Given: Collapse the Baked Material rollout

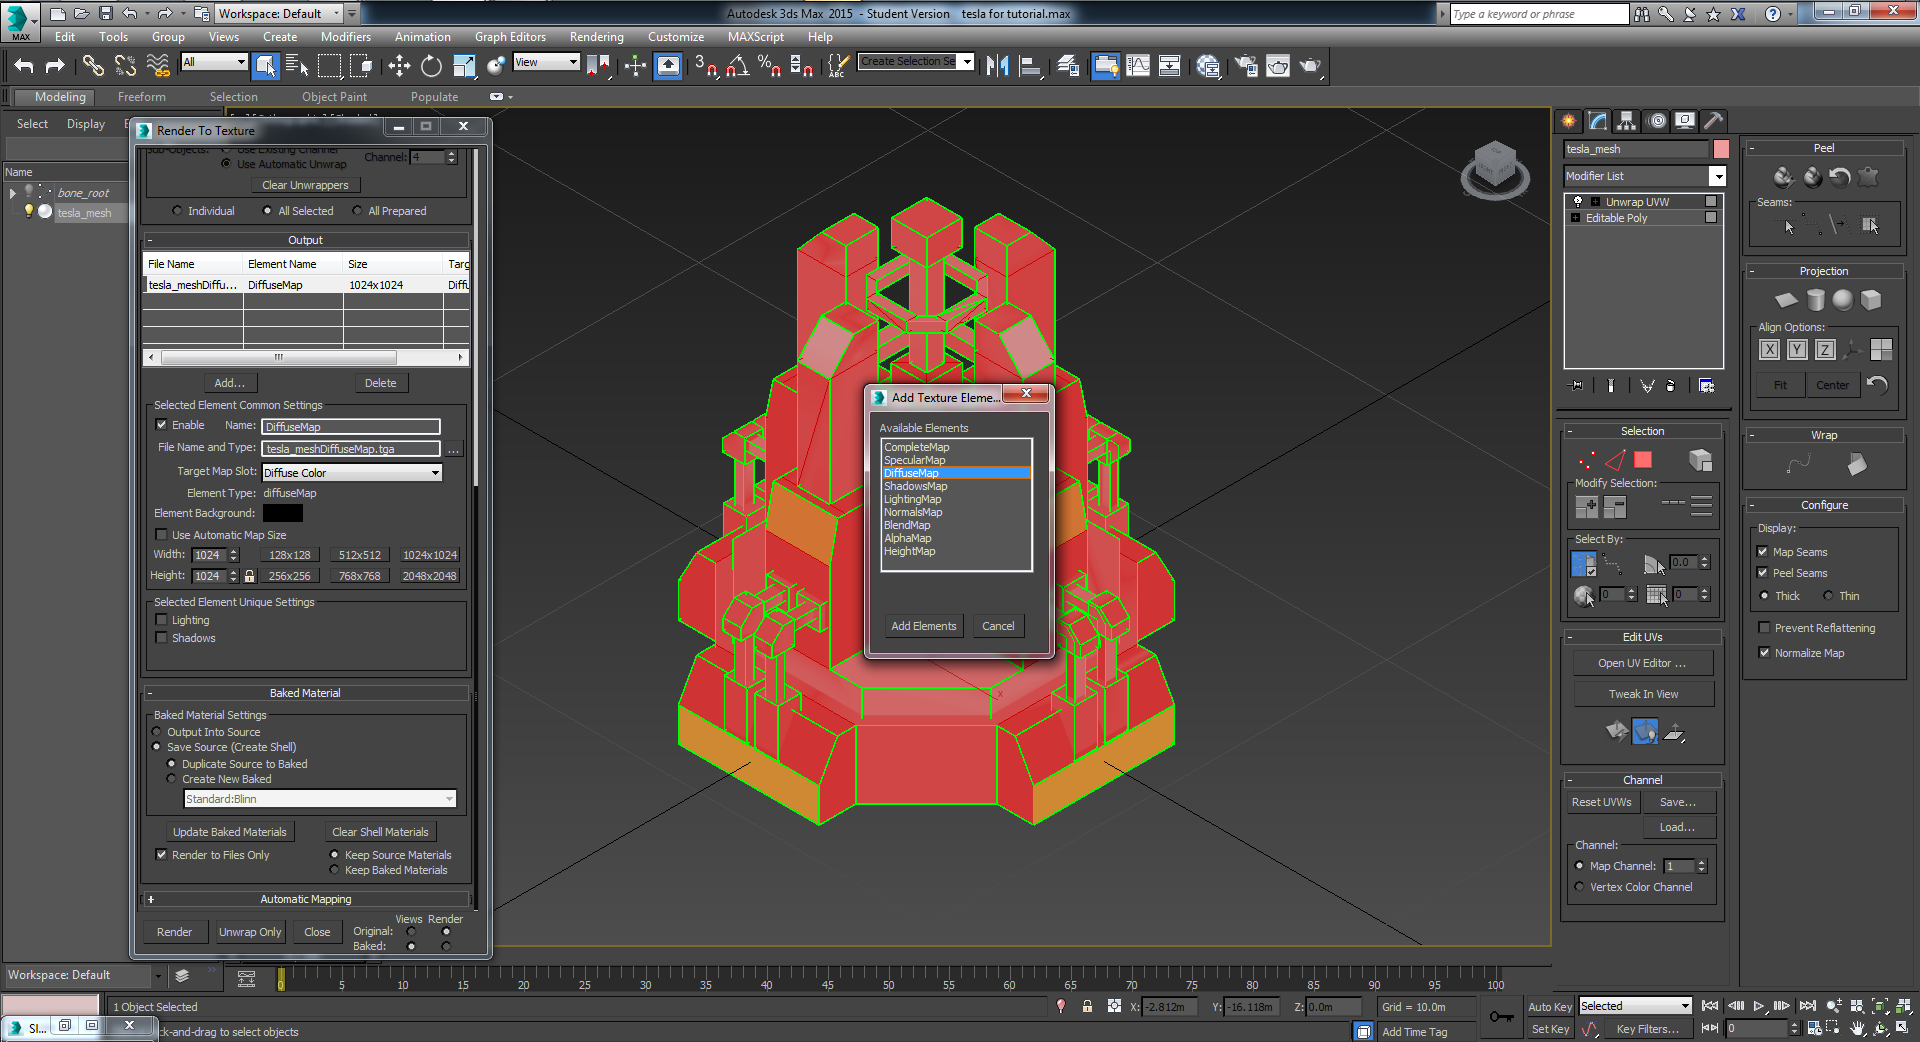Looking at the screenshot, I should tap(306, 693).
